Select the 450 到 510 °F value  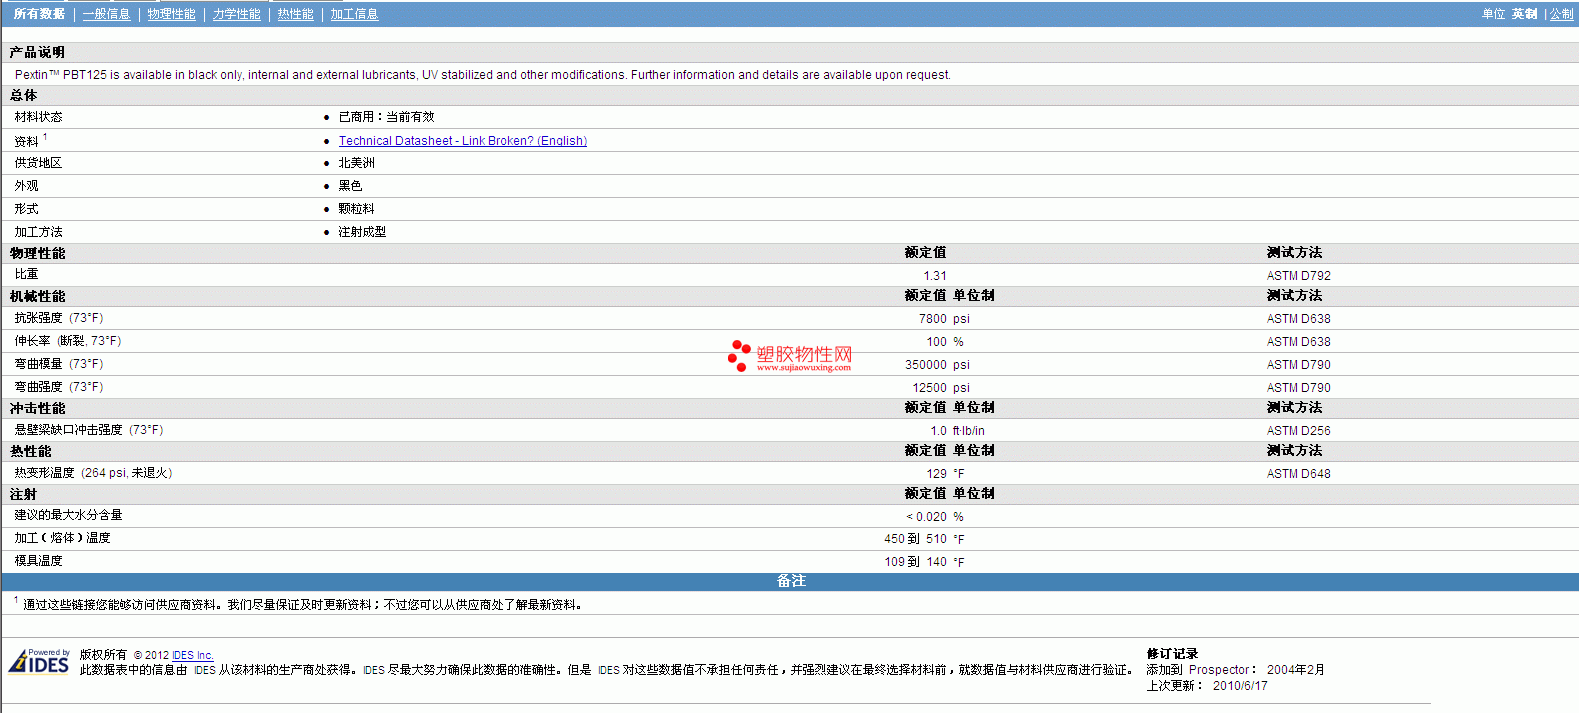point(924,539)
